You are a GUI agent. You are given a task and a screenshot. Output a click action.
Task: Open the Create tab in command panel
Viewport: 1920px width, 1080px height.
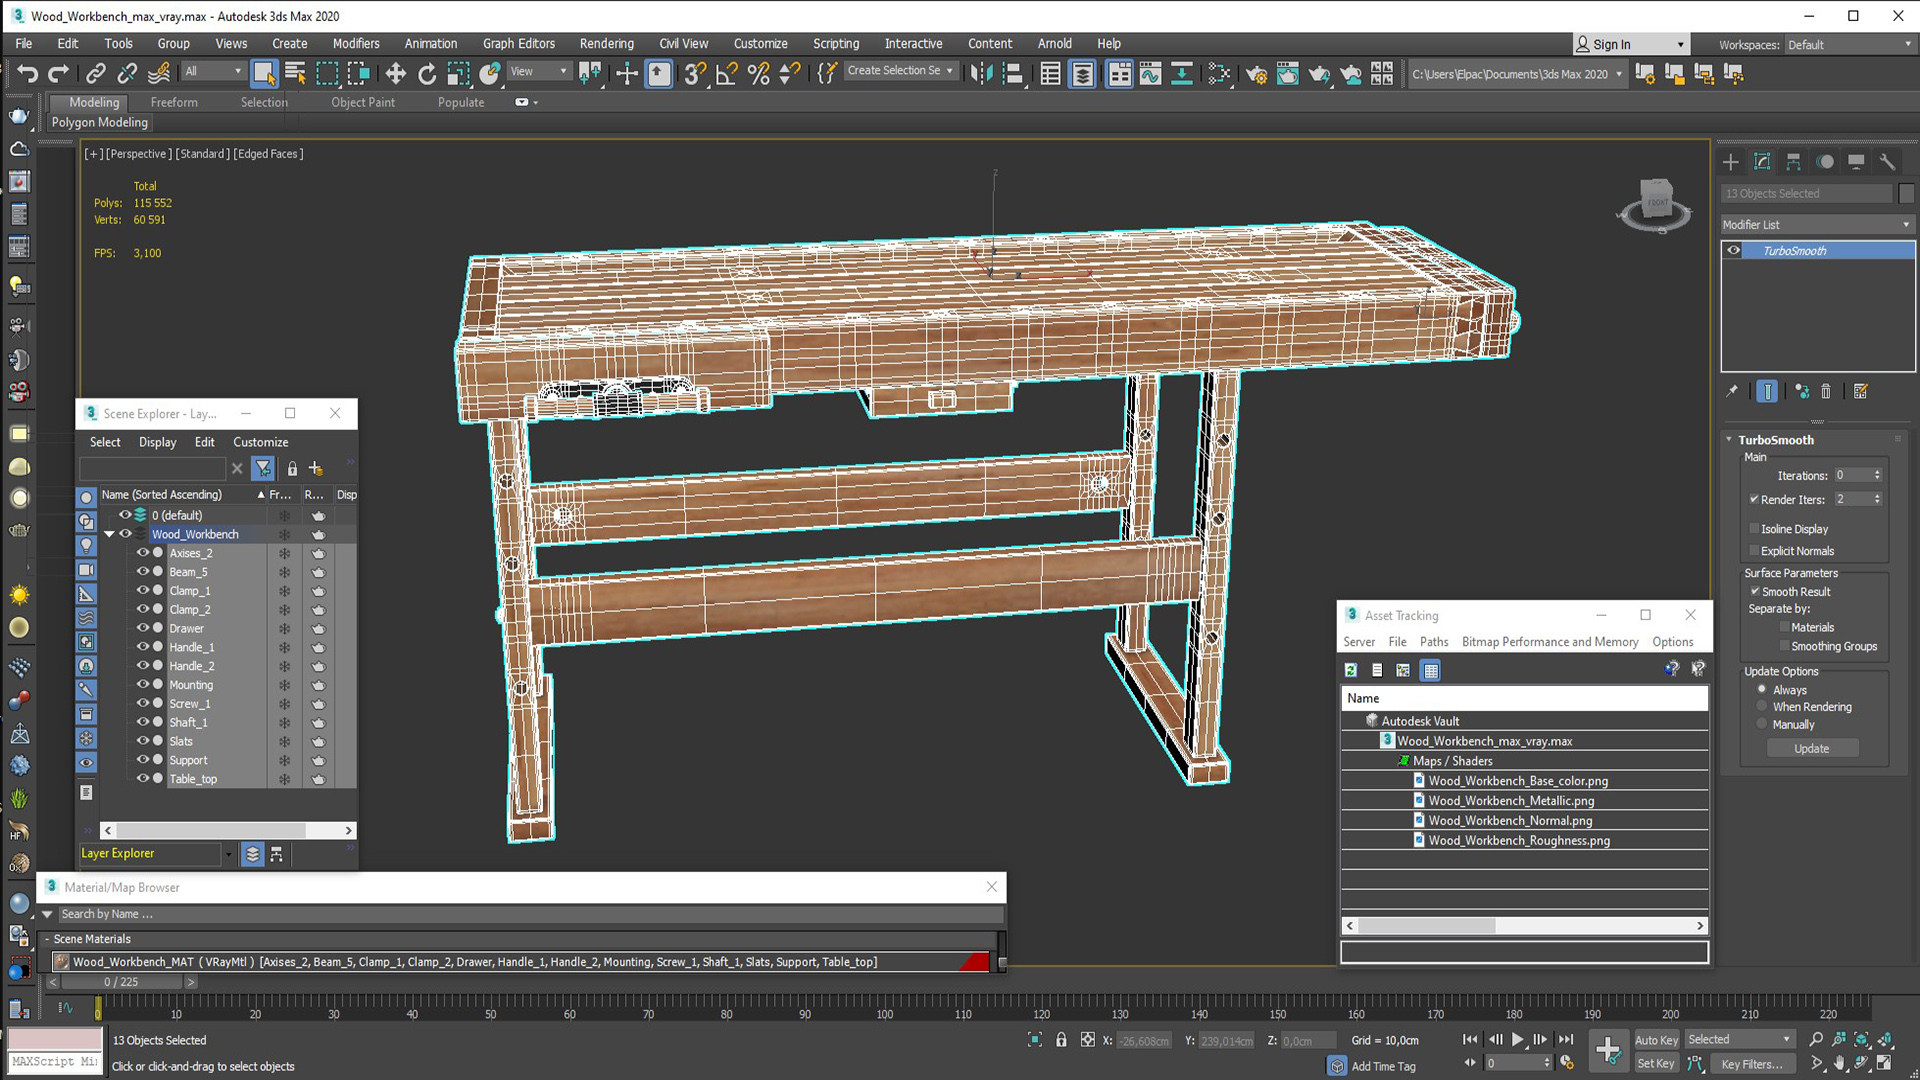click(1731, 162)
